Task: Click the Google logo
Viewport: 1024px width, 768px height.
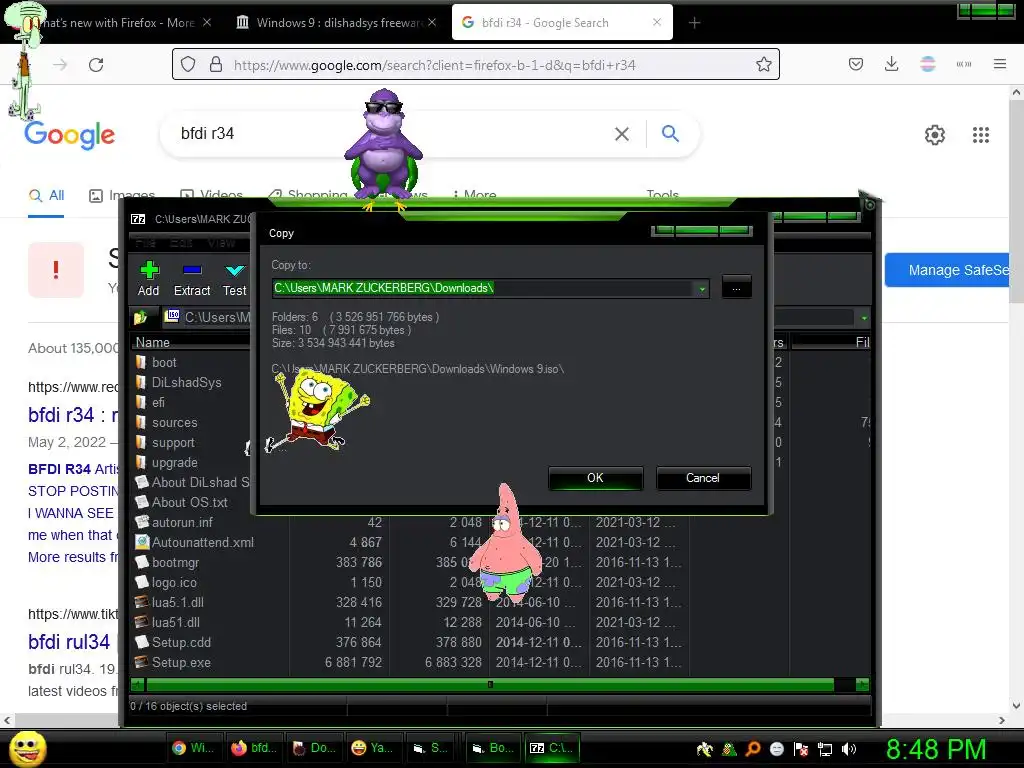Action: pos(70,135)
